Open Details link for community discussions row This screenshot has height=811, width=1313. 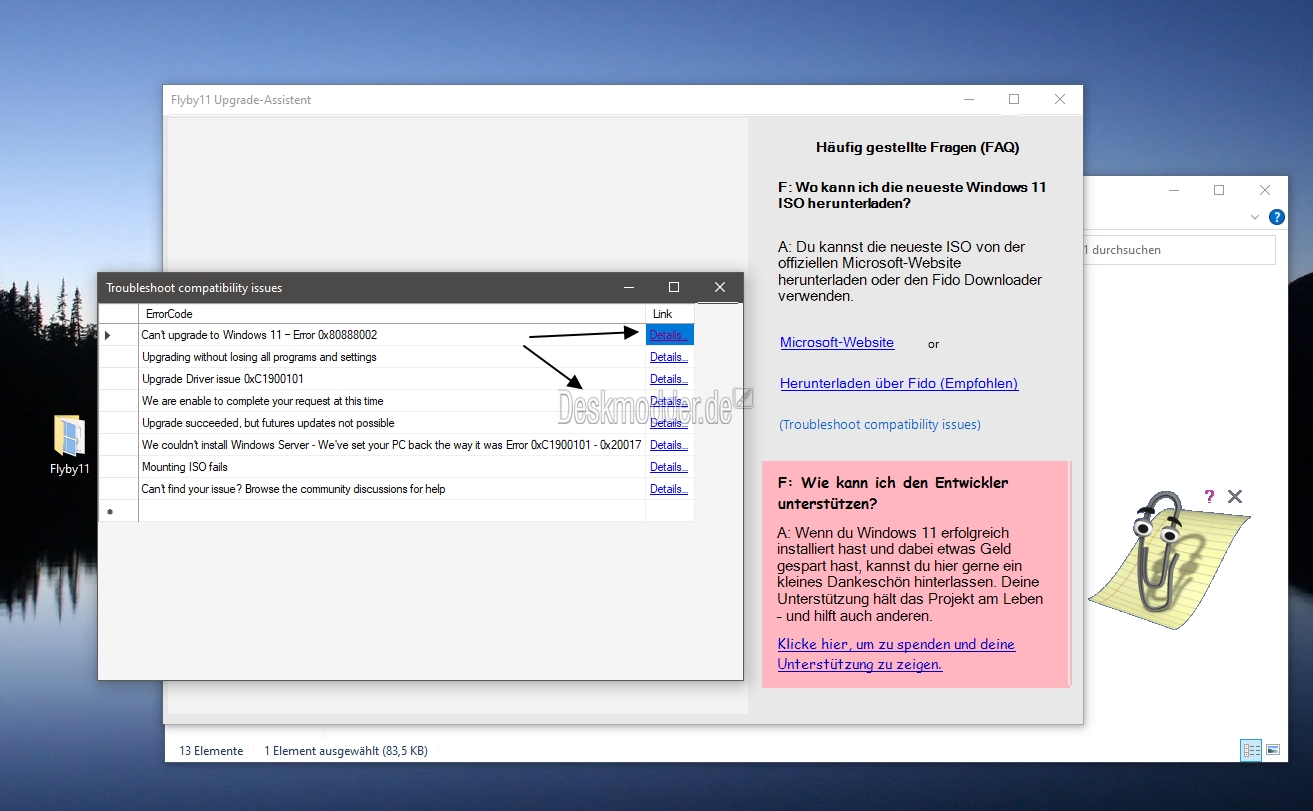click(668, 489)
